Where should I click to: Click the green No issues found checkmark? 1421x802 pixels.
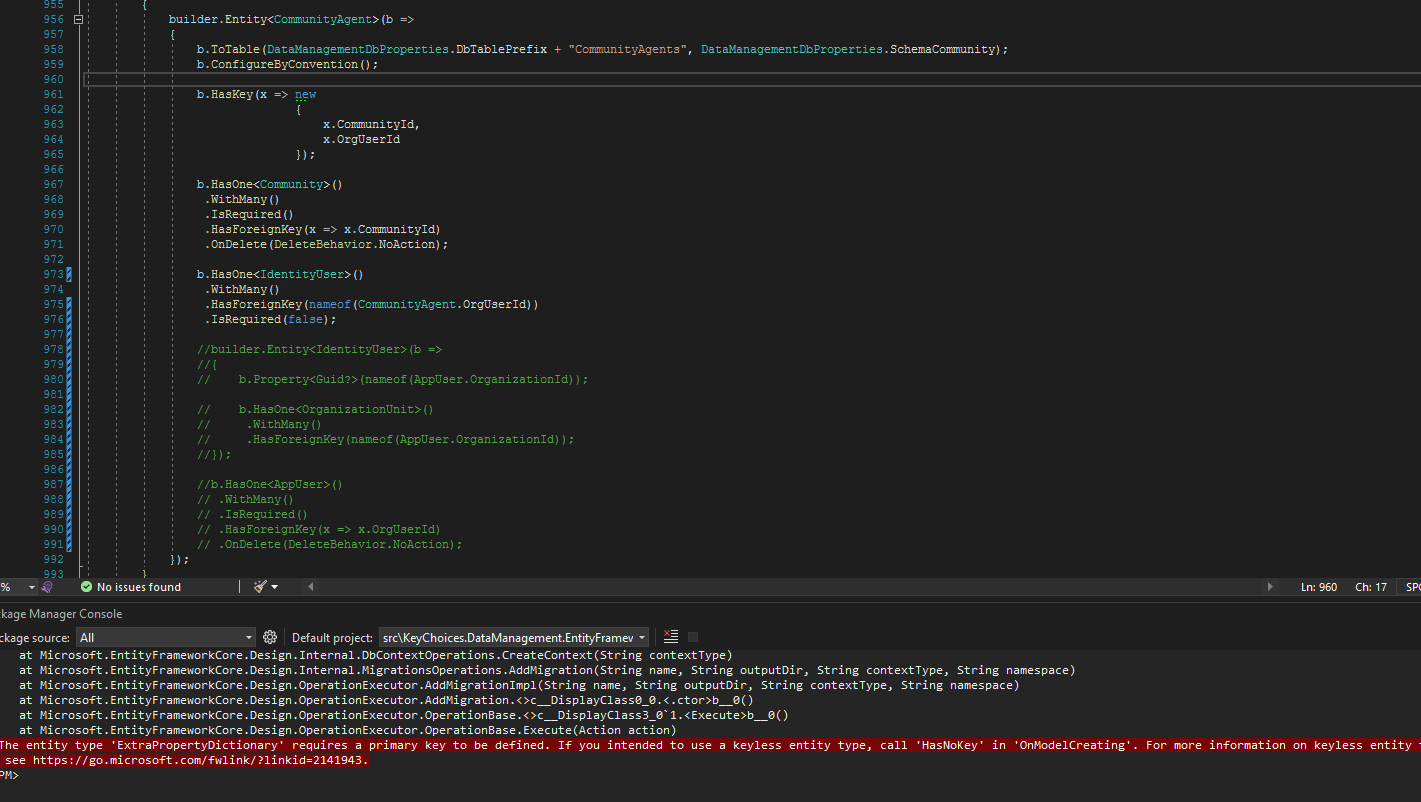(x=86, y=587)
